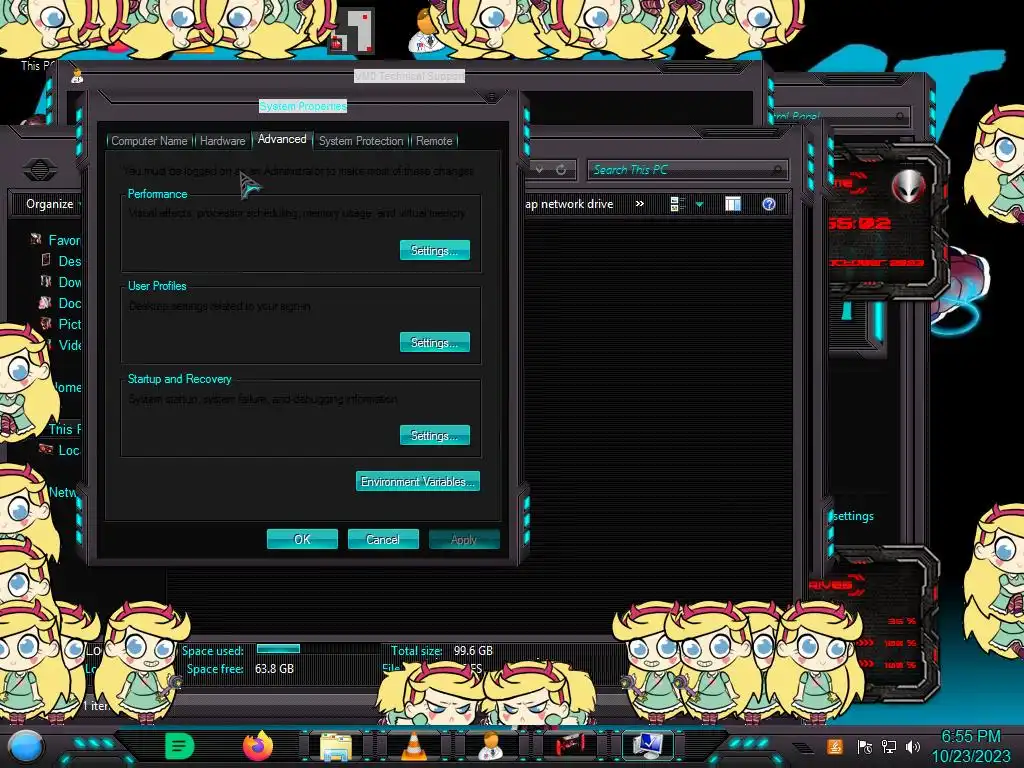This screenshot has width=1024, height=768.
Task: Click the Java tray icon
Action: [x=834, y=746]
